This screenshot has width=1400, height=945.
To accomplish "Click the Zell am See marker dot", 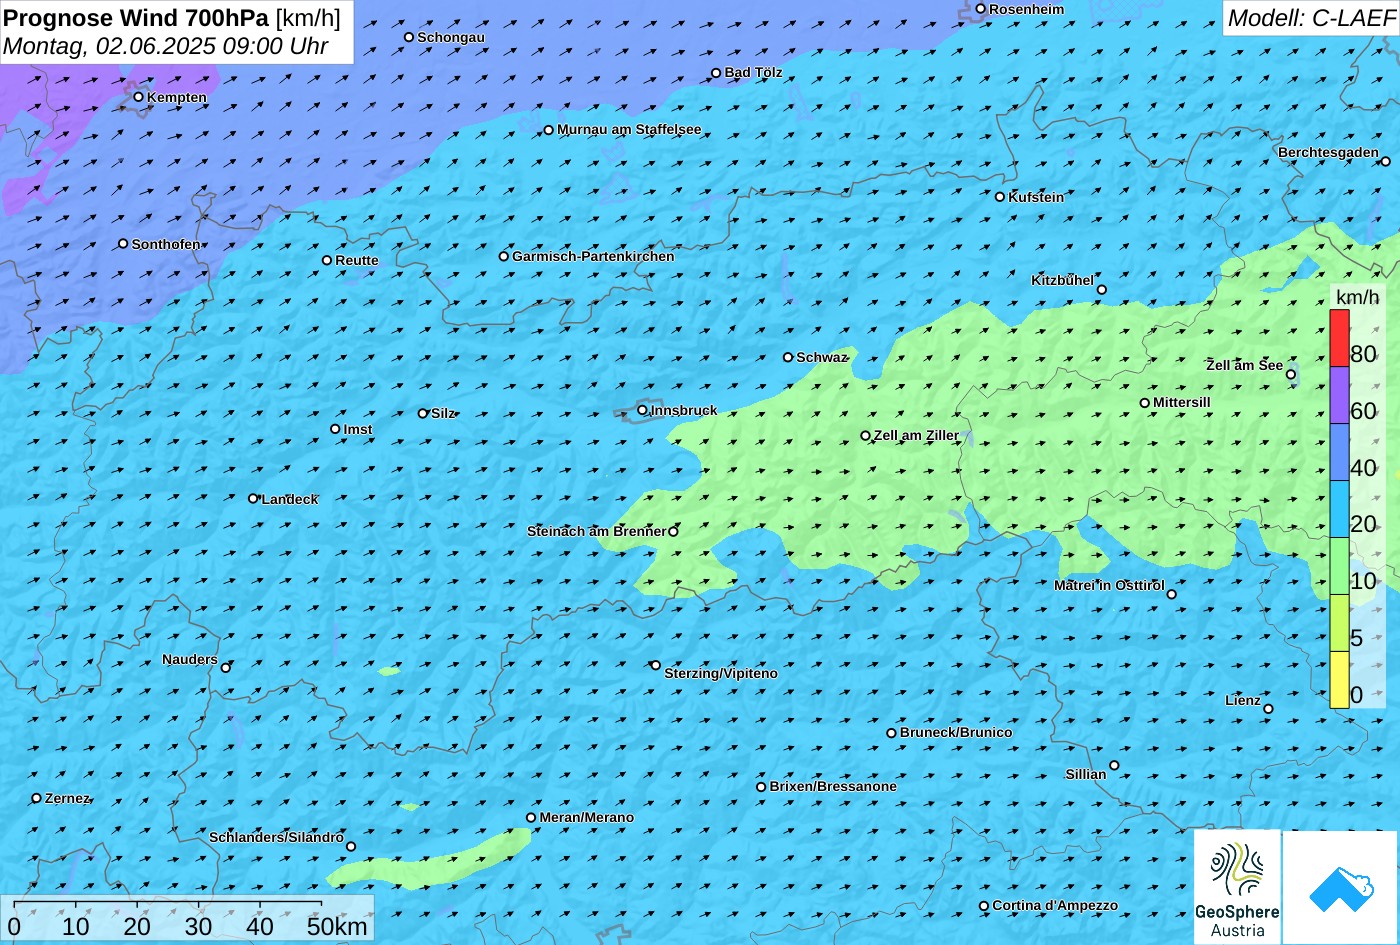I will (x=1291, y=375).
